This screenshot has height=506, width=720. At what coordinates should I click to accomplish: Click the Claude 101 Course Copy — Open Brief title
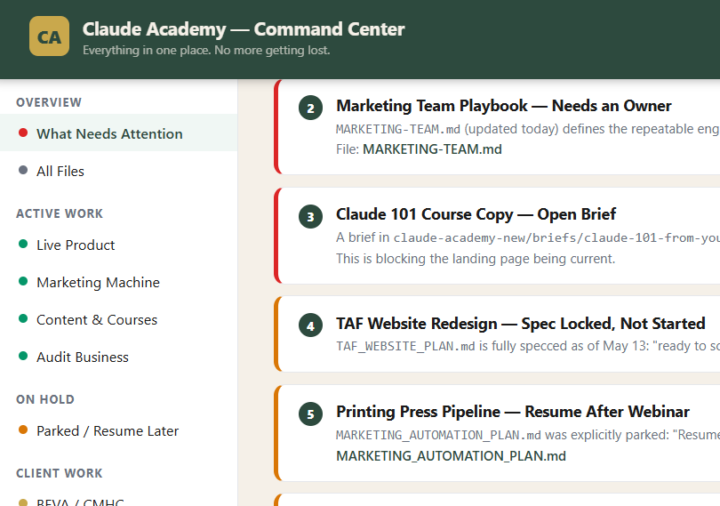476,214
